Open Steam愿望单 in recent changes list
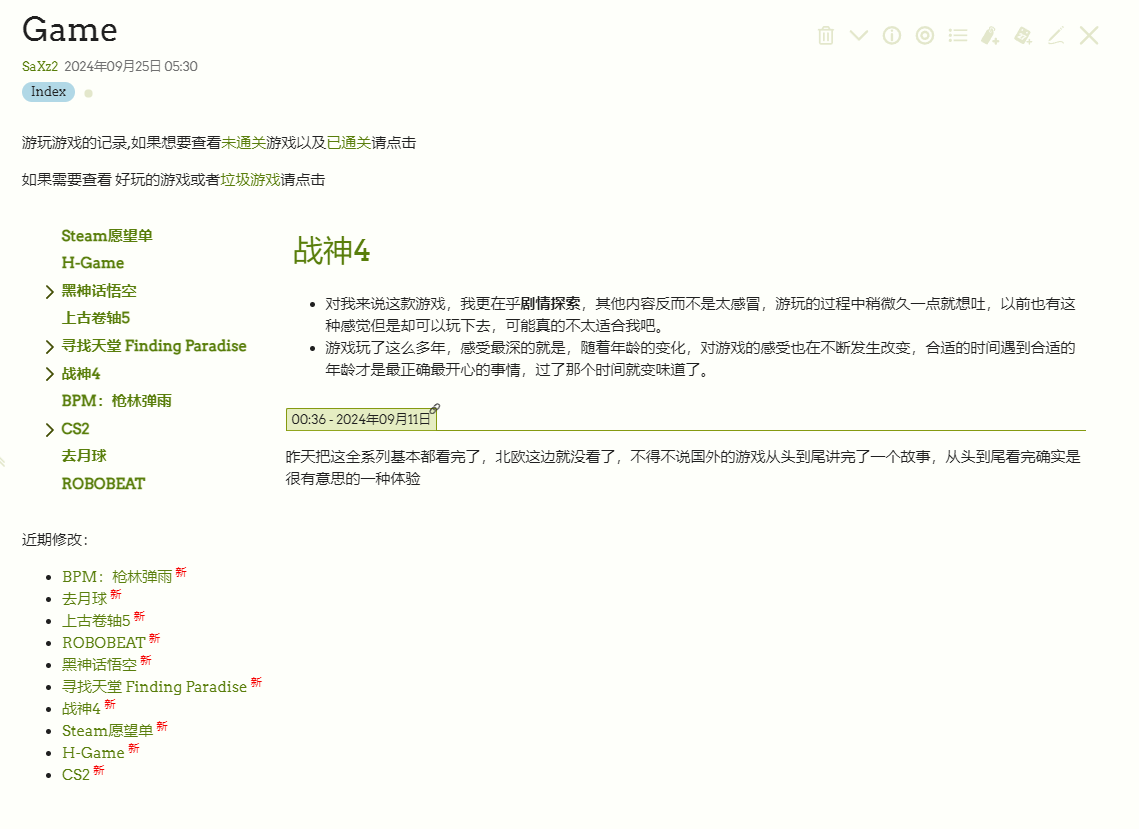This screenshot has height=829, width=1139. [x=108, y=731]
